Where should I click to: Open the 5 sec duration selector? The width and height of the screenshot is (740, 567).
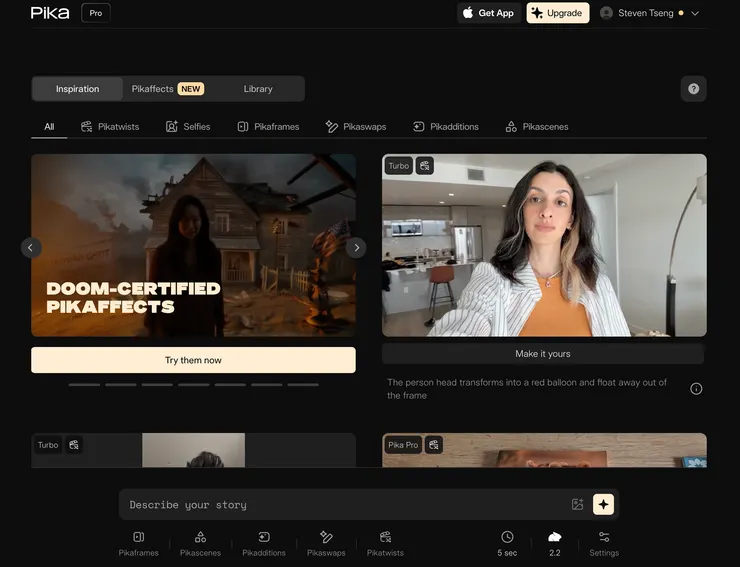tap(507, 544)
